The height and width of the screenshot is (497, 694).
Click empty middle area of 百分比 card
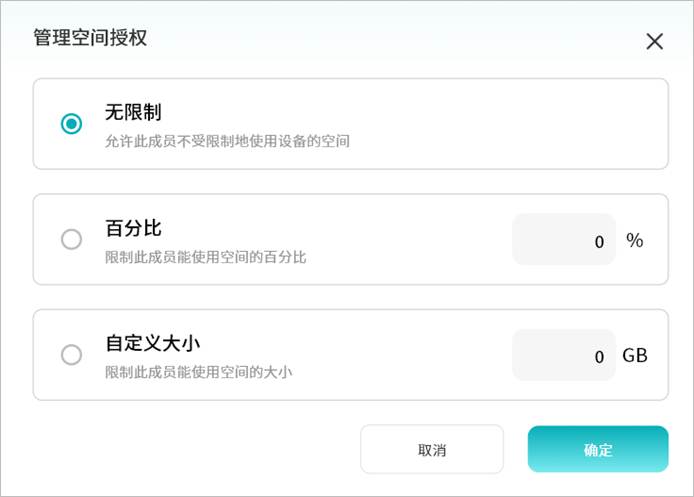[400, 240]
